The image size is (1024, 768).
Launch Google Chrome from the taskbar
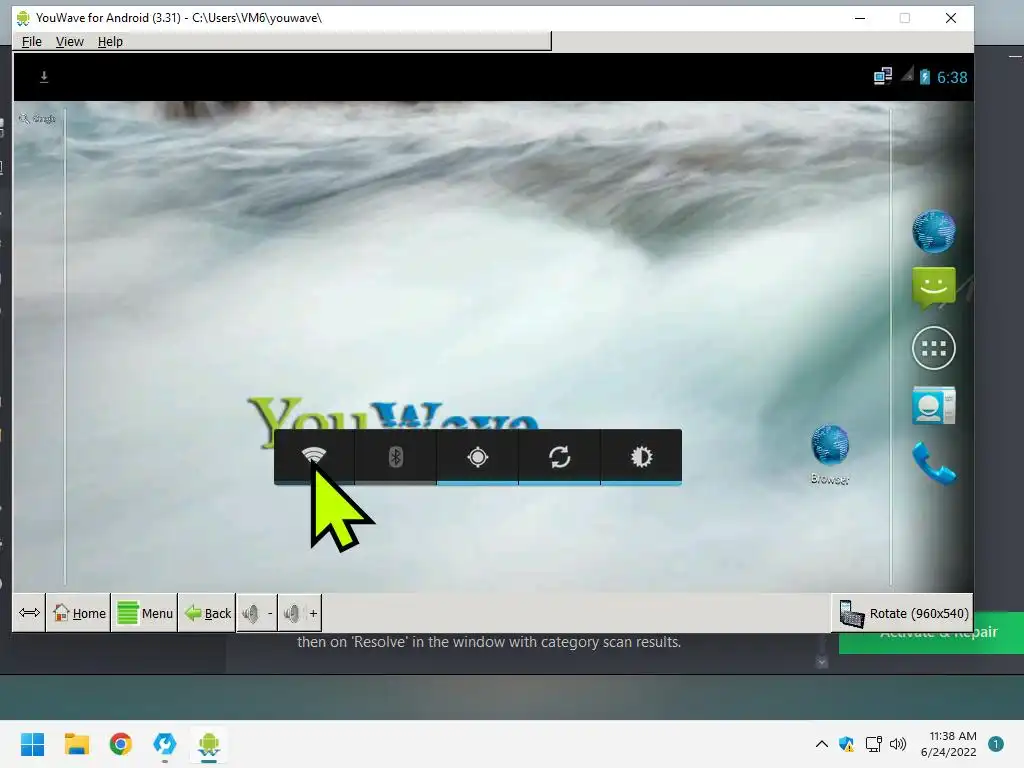121,744
